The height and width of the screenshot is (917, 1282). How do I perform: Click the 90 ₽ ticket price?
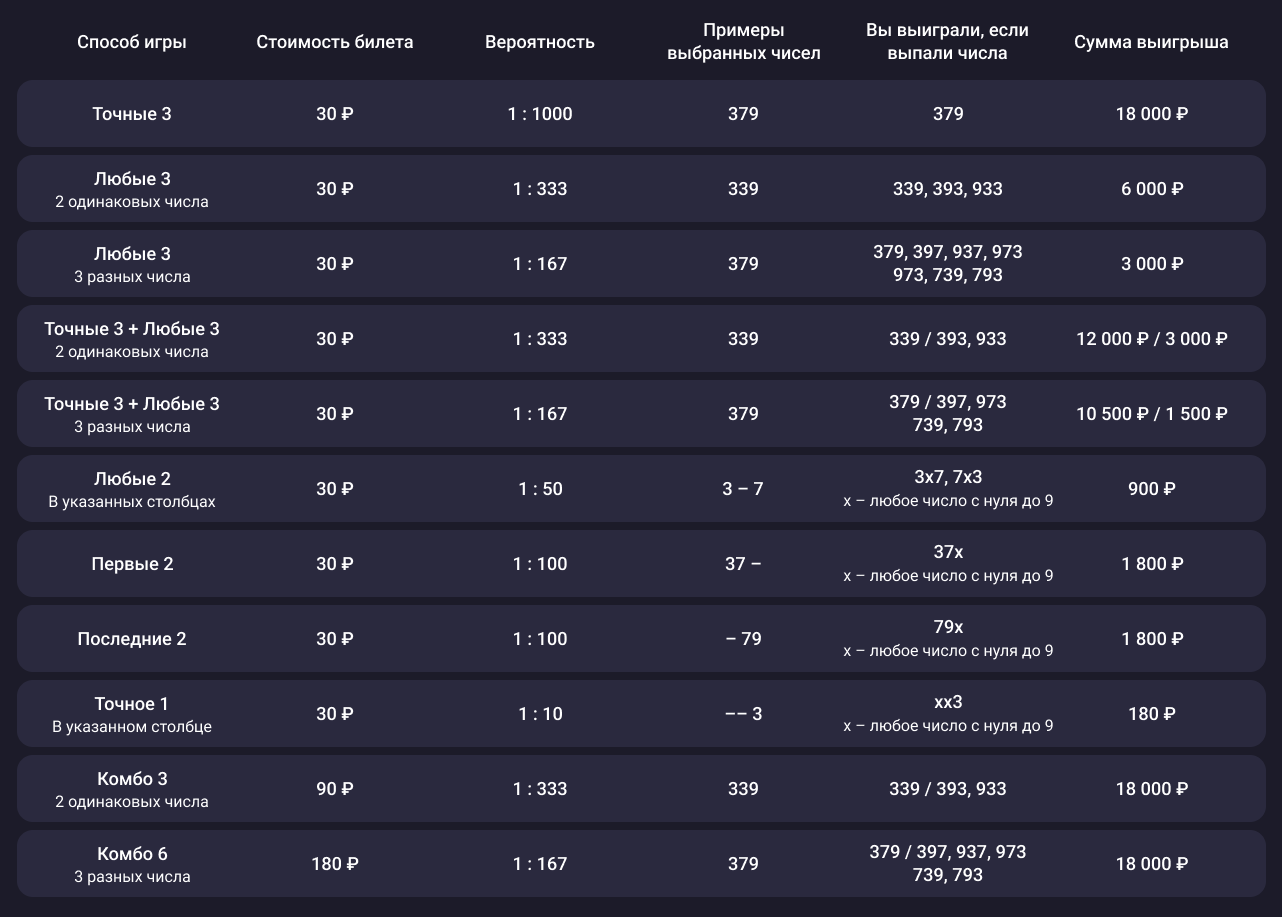(x=334, y=789)
